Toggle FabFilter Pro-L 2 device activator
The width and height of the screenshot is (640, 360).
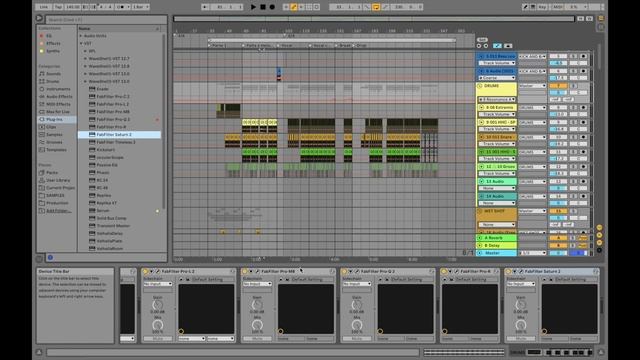tap(145, 271)
